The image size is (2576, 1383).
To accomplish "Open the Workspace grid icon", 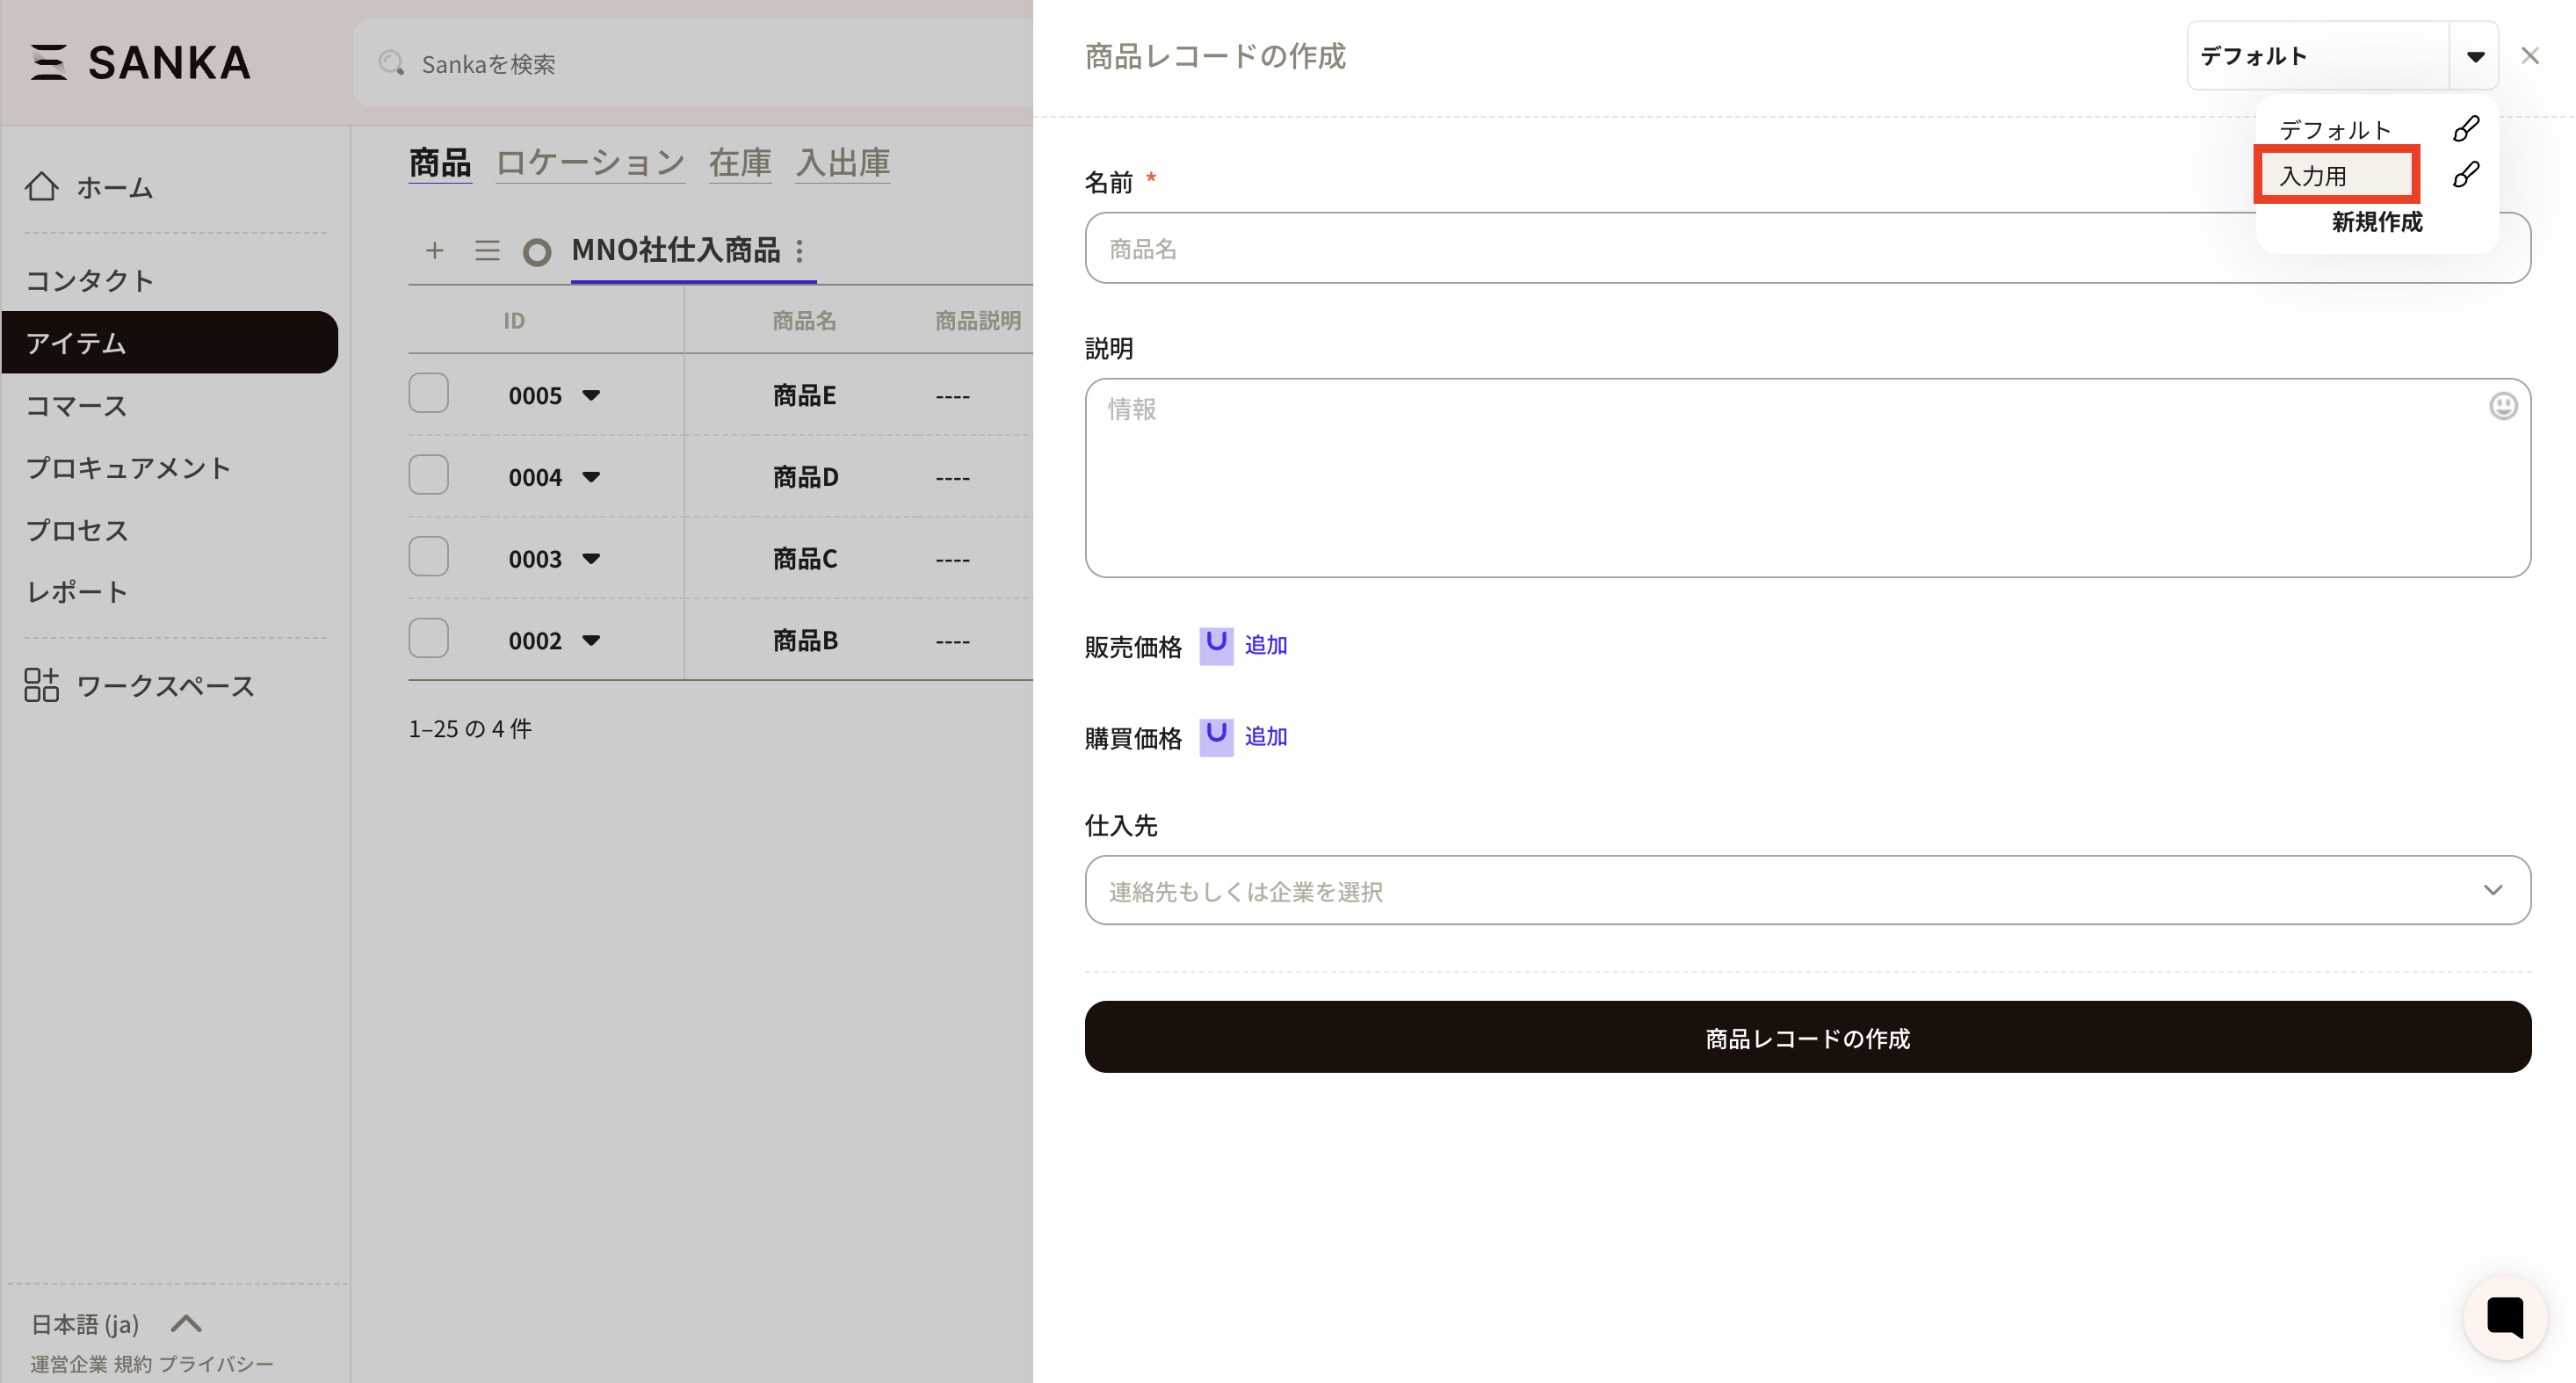I will click(x=42, y=685).
